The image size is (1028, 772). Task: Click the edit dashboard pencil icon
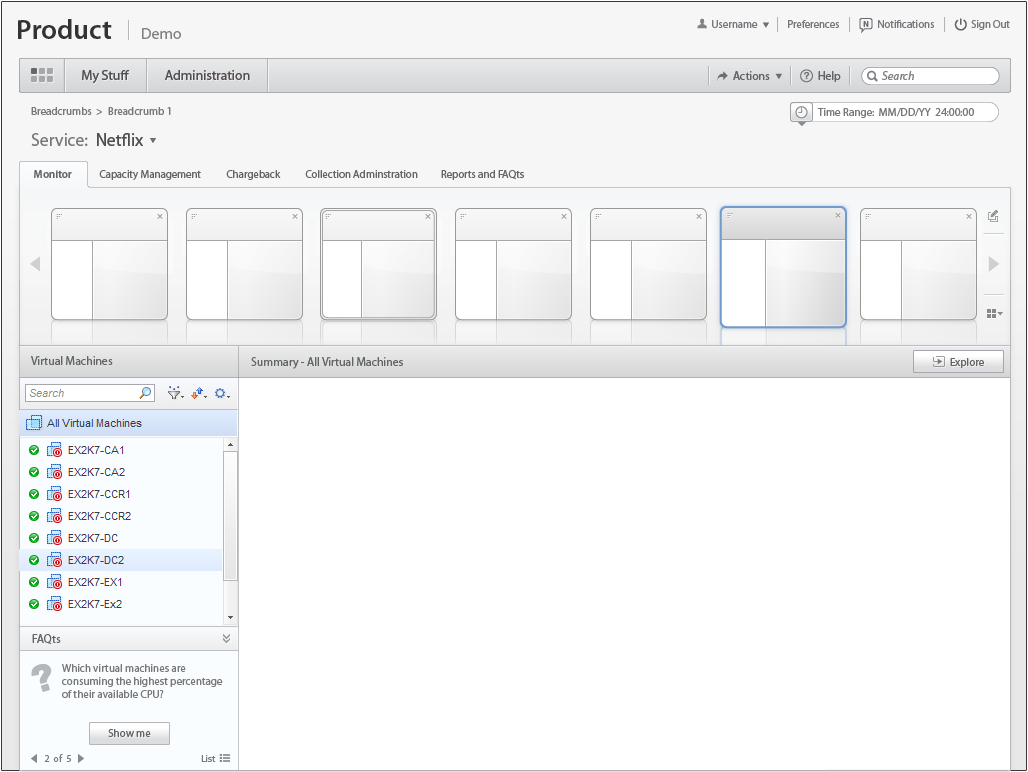pos(993,216)
